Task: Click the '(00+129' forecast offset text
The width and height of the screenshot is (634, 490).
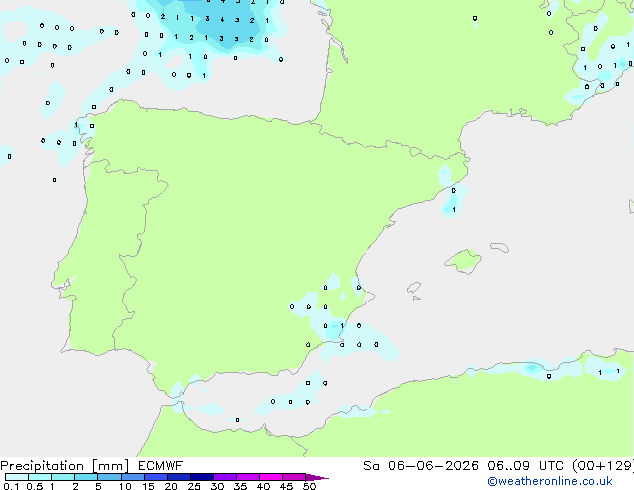Action: click(x=602, y=466)
